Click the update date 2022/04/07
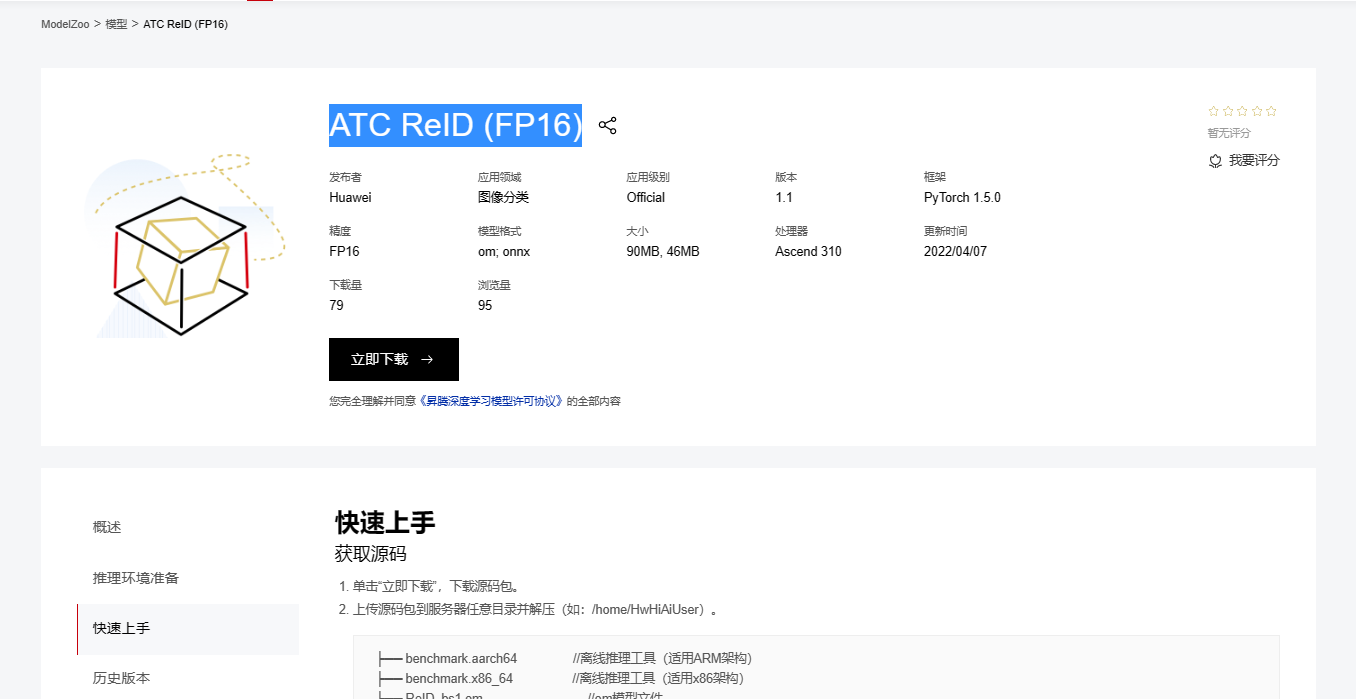The image size is (1356, 699). pos(955,251)
